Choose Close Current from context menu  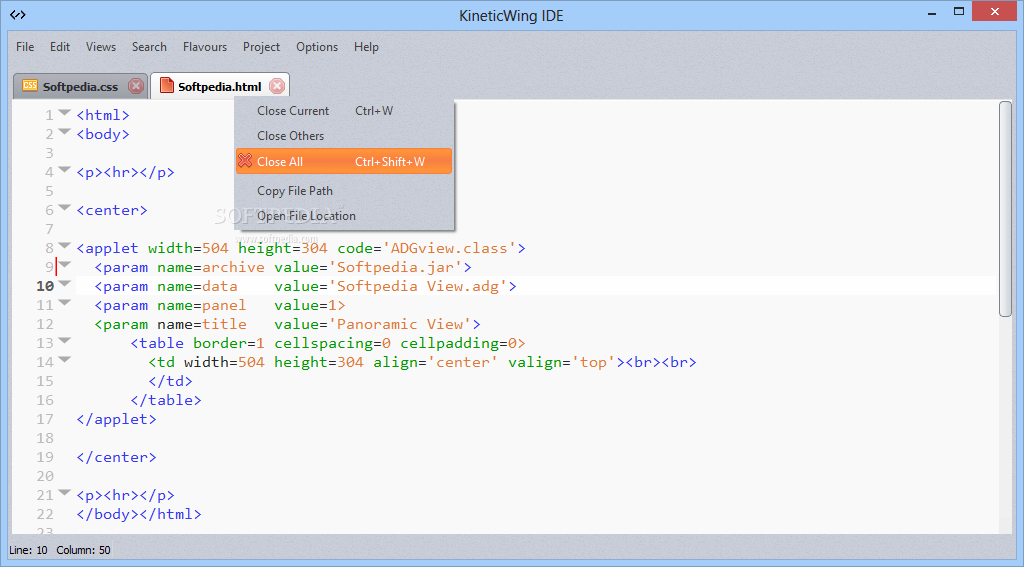(344, 111)
